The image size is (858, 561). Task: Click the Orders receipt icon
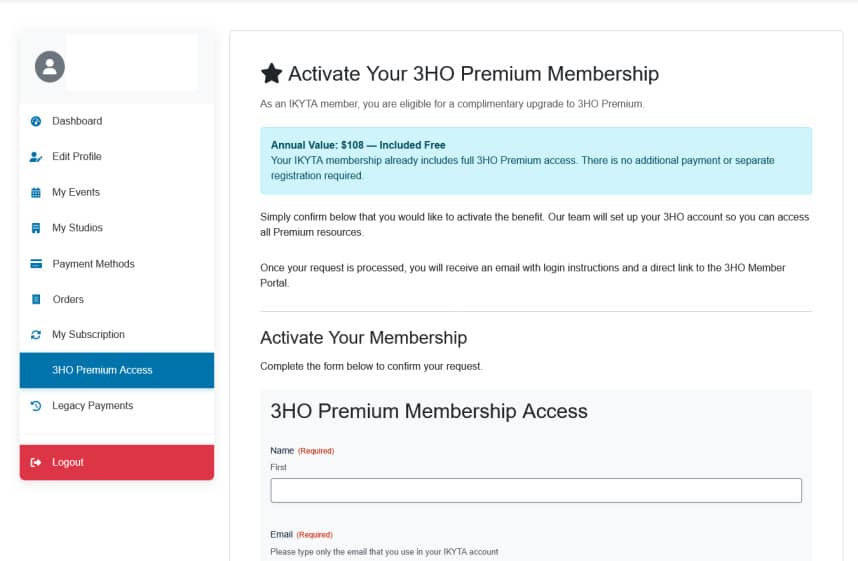36,299
